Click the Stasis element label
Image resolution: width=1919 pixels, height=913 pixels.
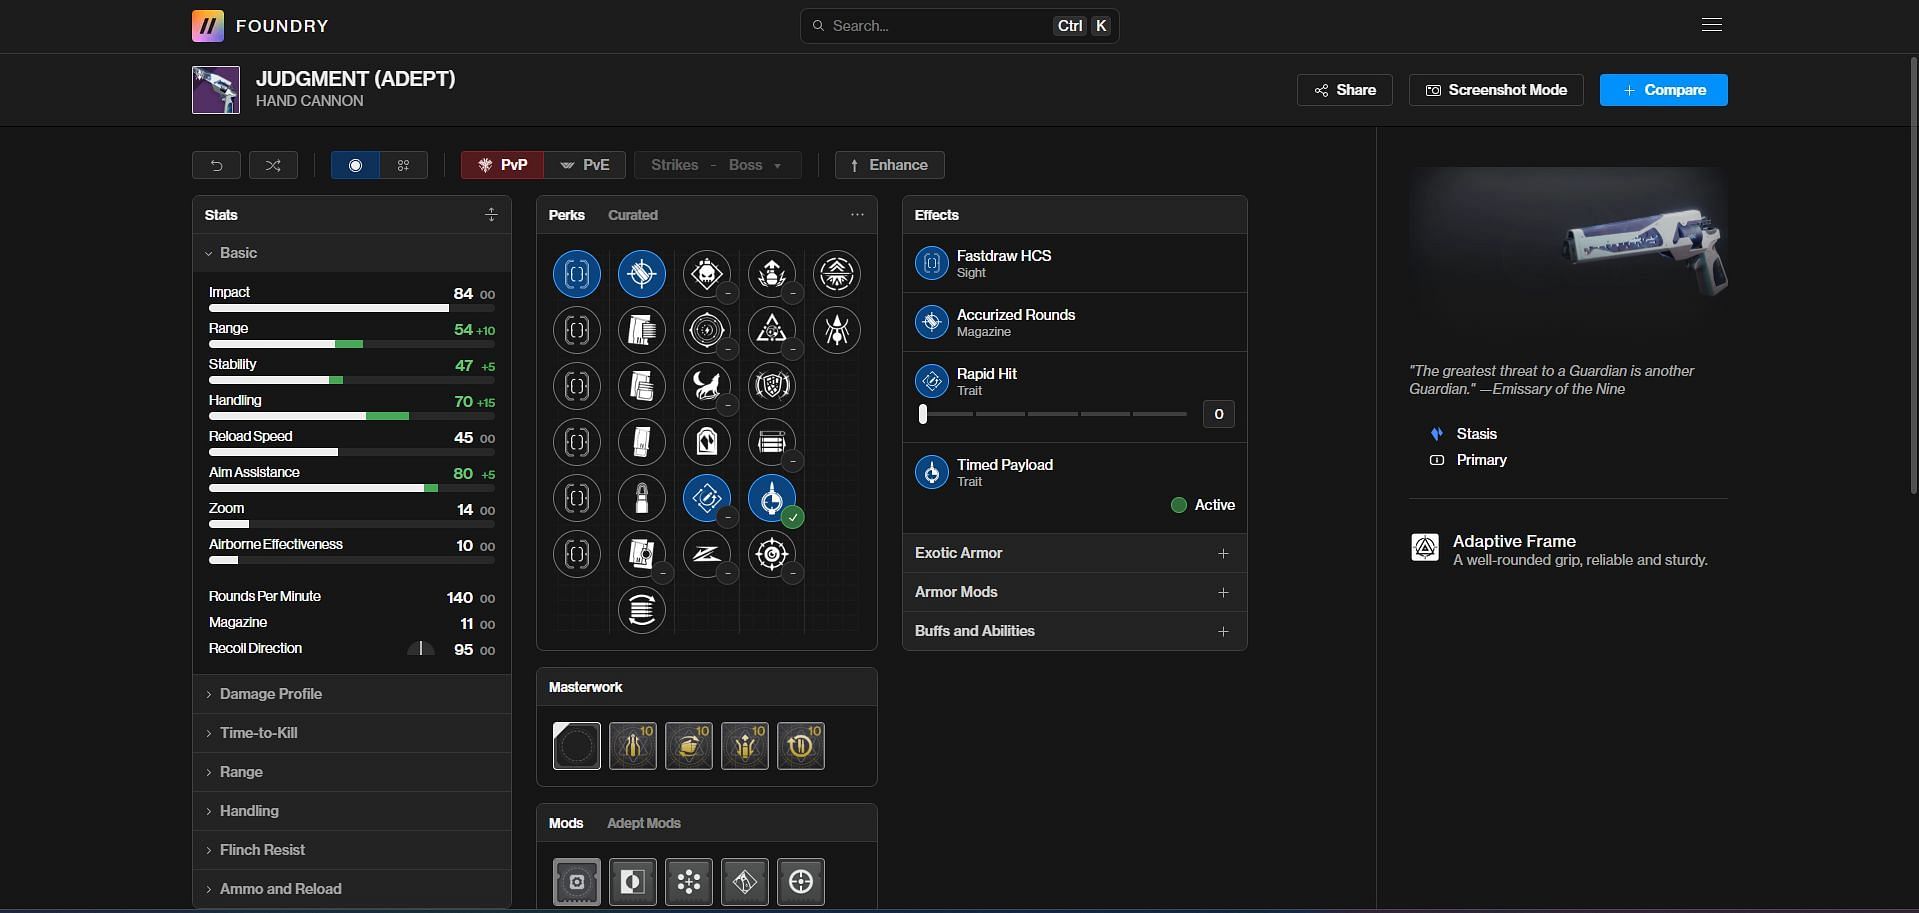[x=1477, y=434]
